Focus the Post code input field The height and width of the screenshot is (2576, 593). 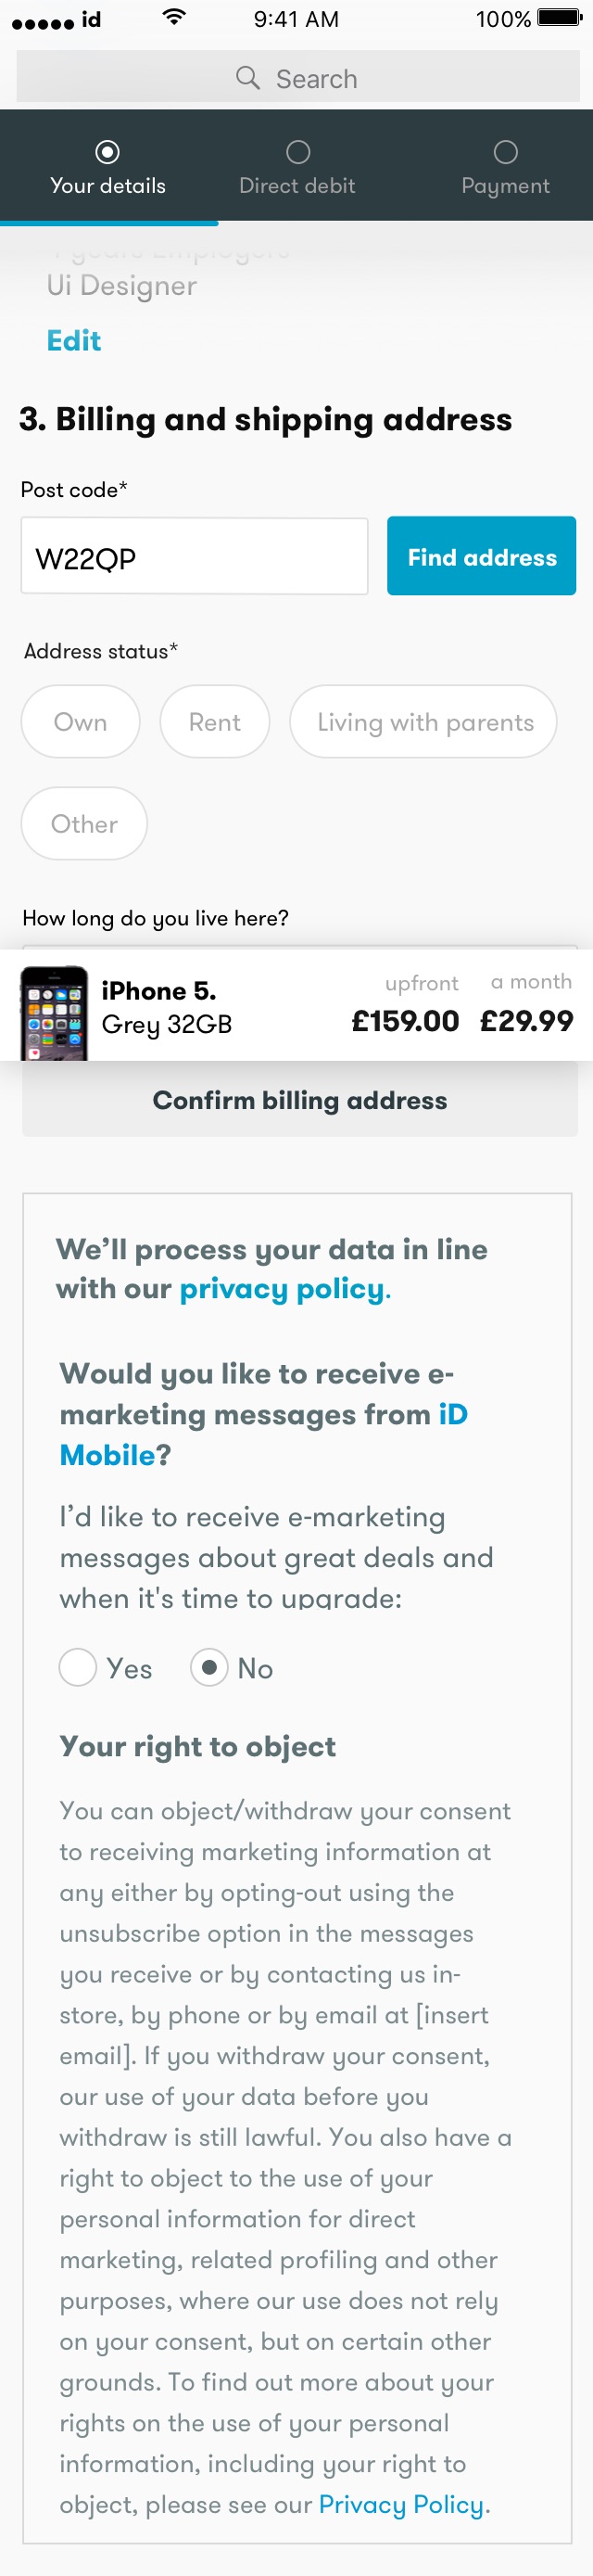click(194, 556)
